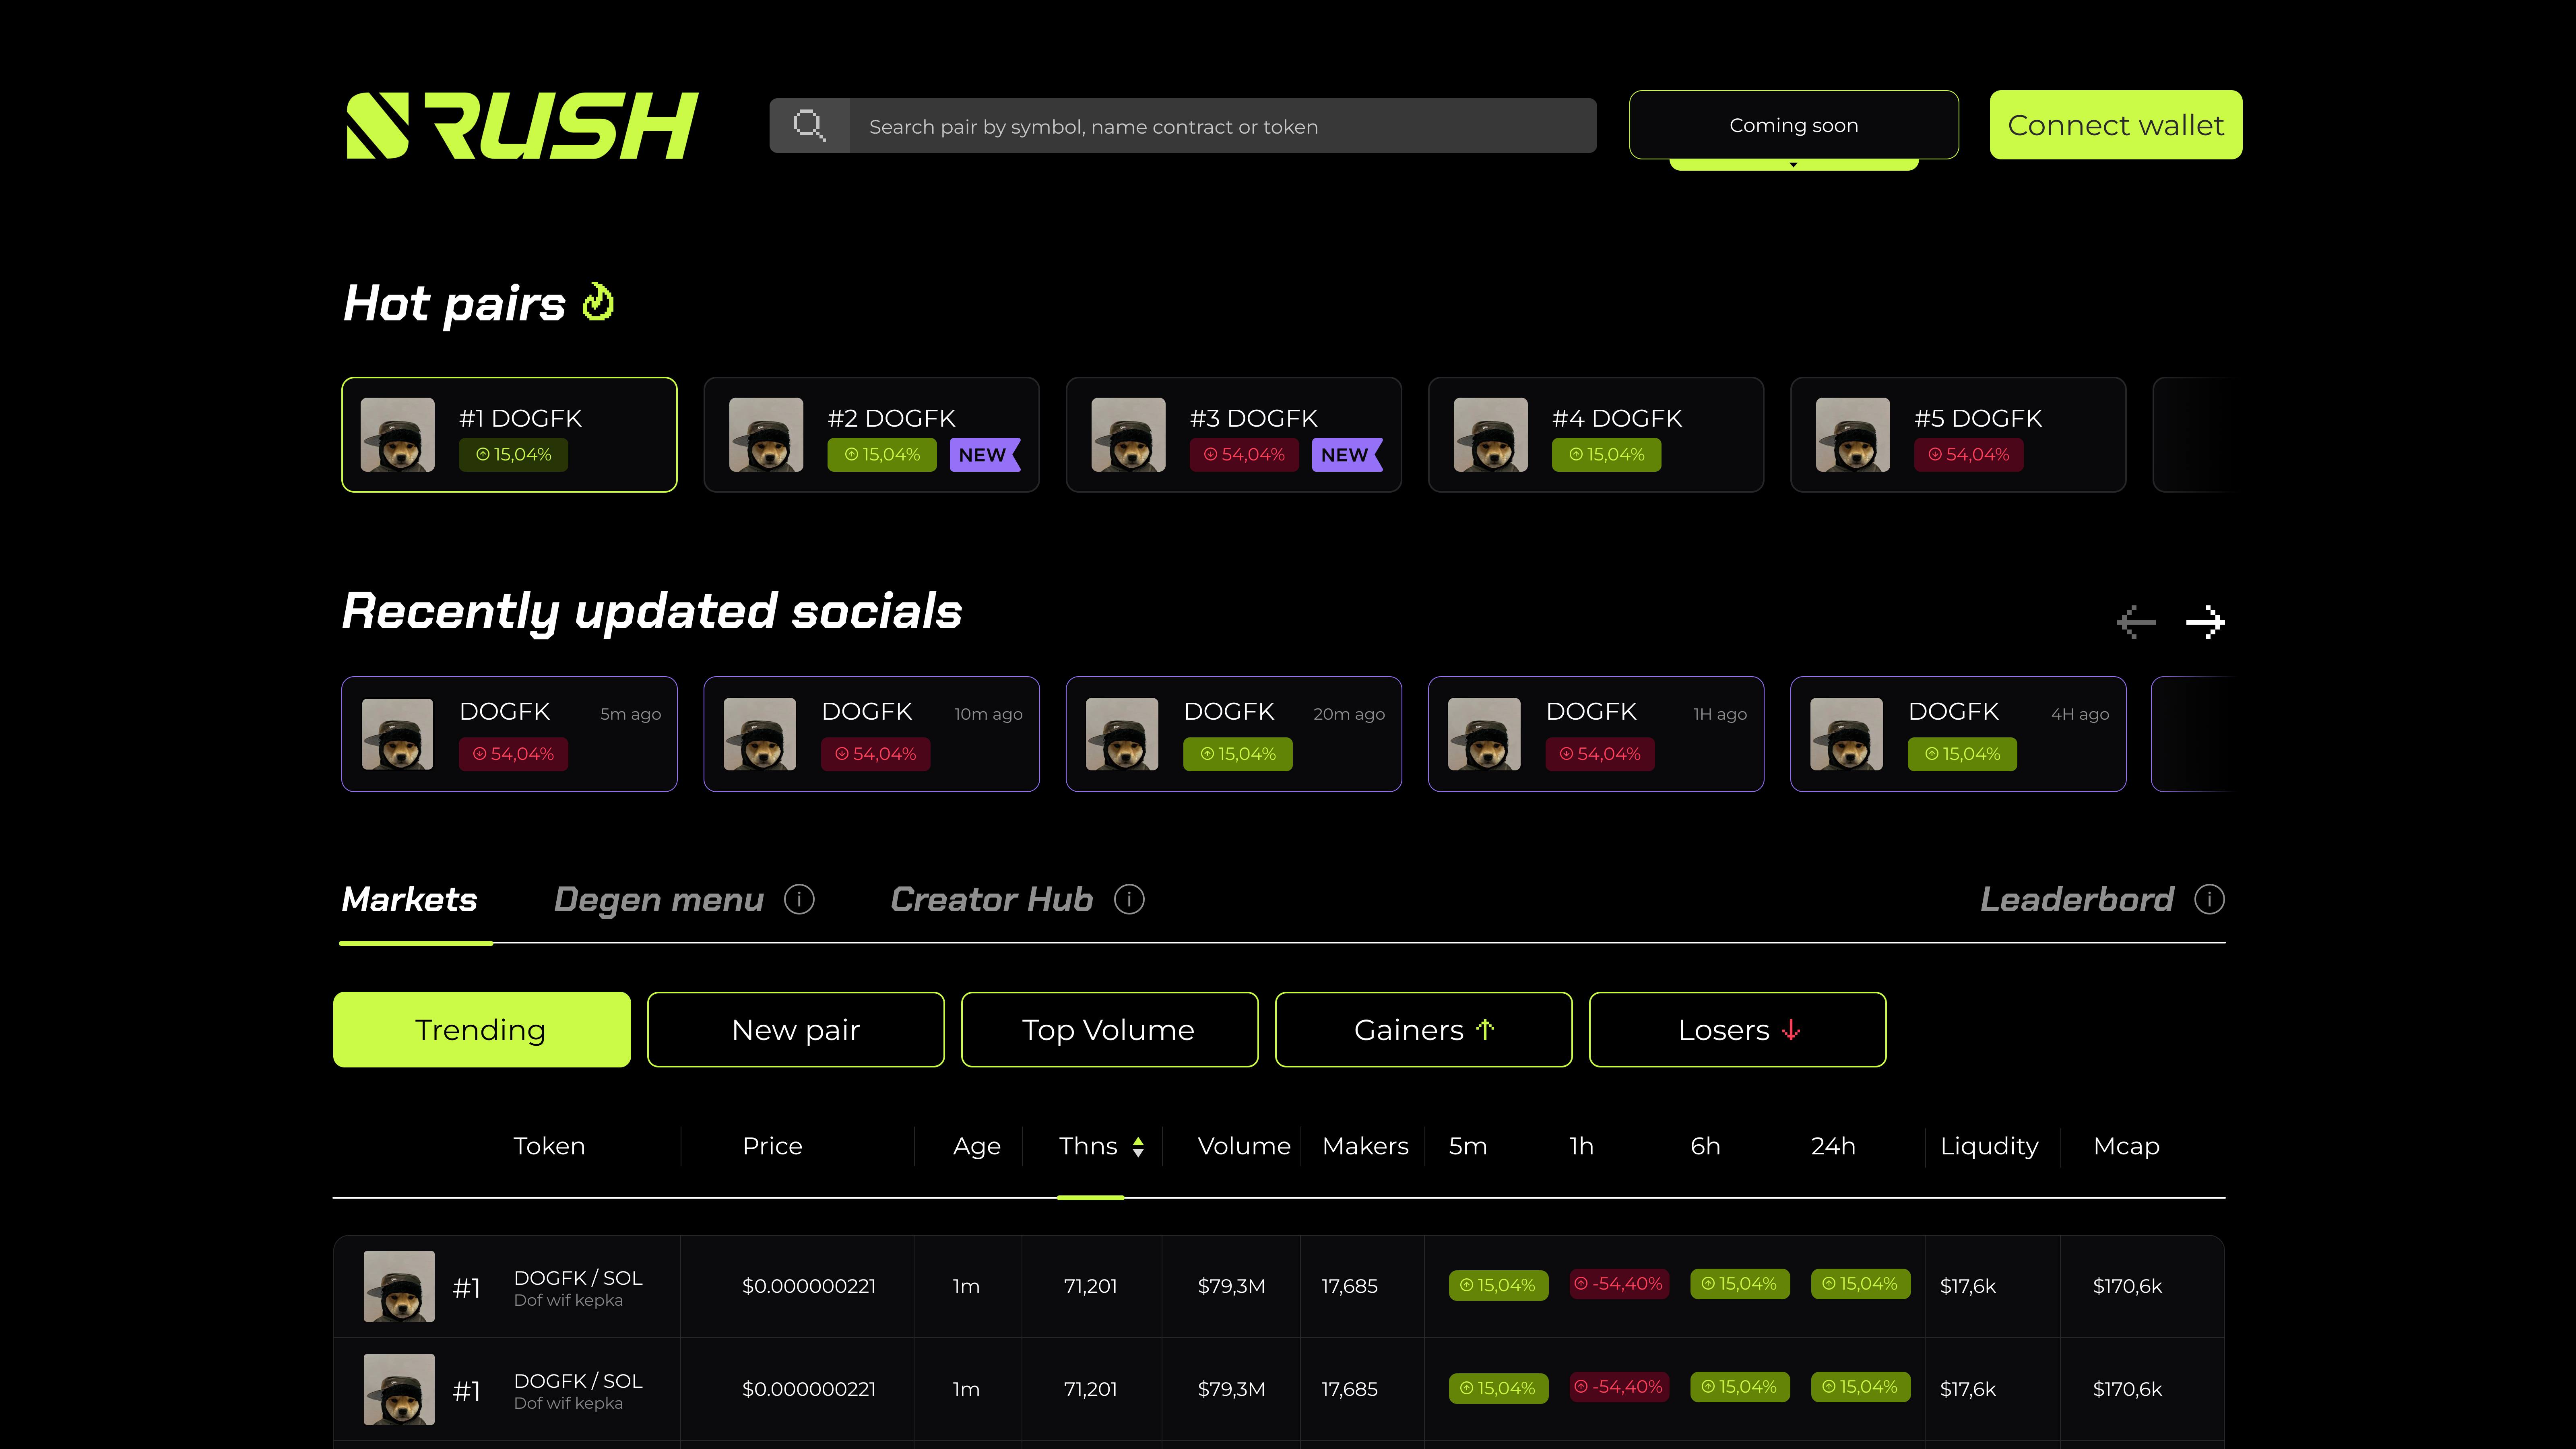The height and width of the screenshot is (1449, 2576).
Task: Click the search magnifier icon
Action: pos(809,125)
